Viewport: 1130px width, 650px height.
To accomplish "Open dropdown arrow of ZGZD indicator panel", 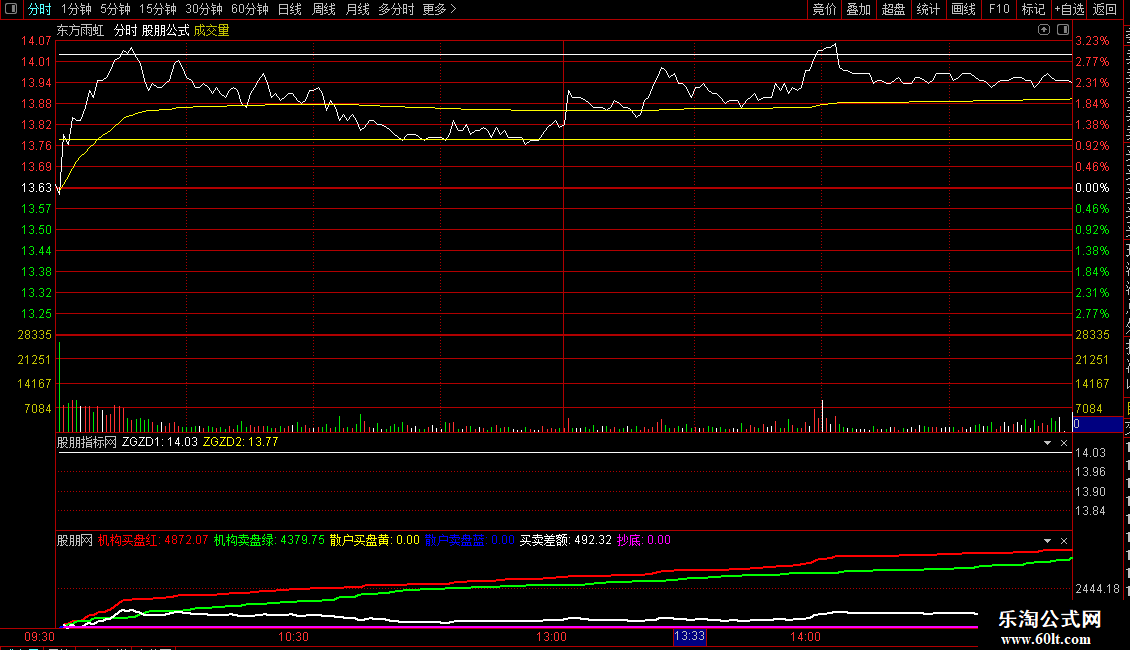I will coord(1047,443).
